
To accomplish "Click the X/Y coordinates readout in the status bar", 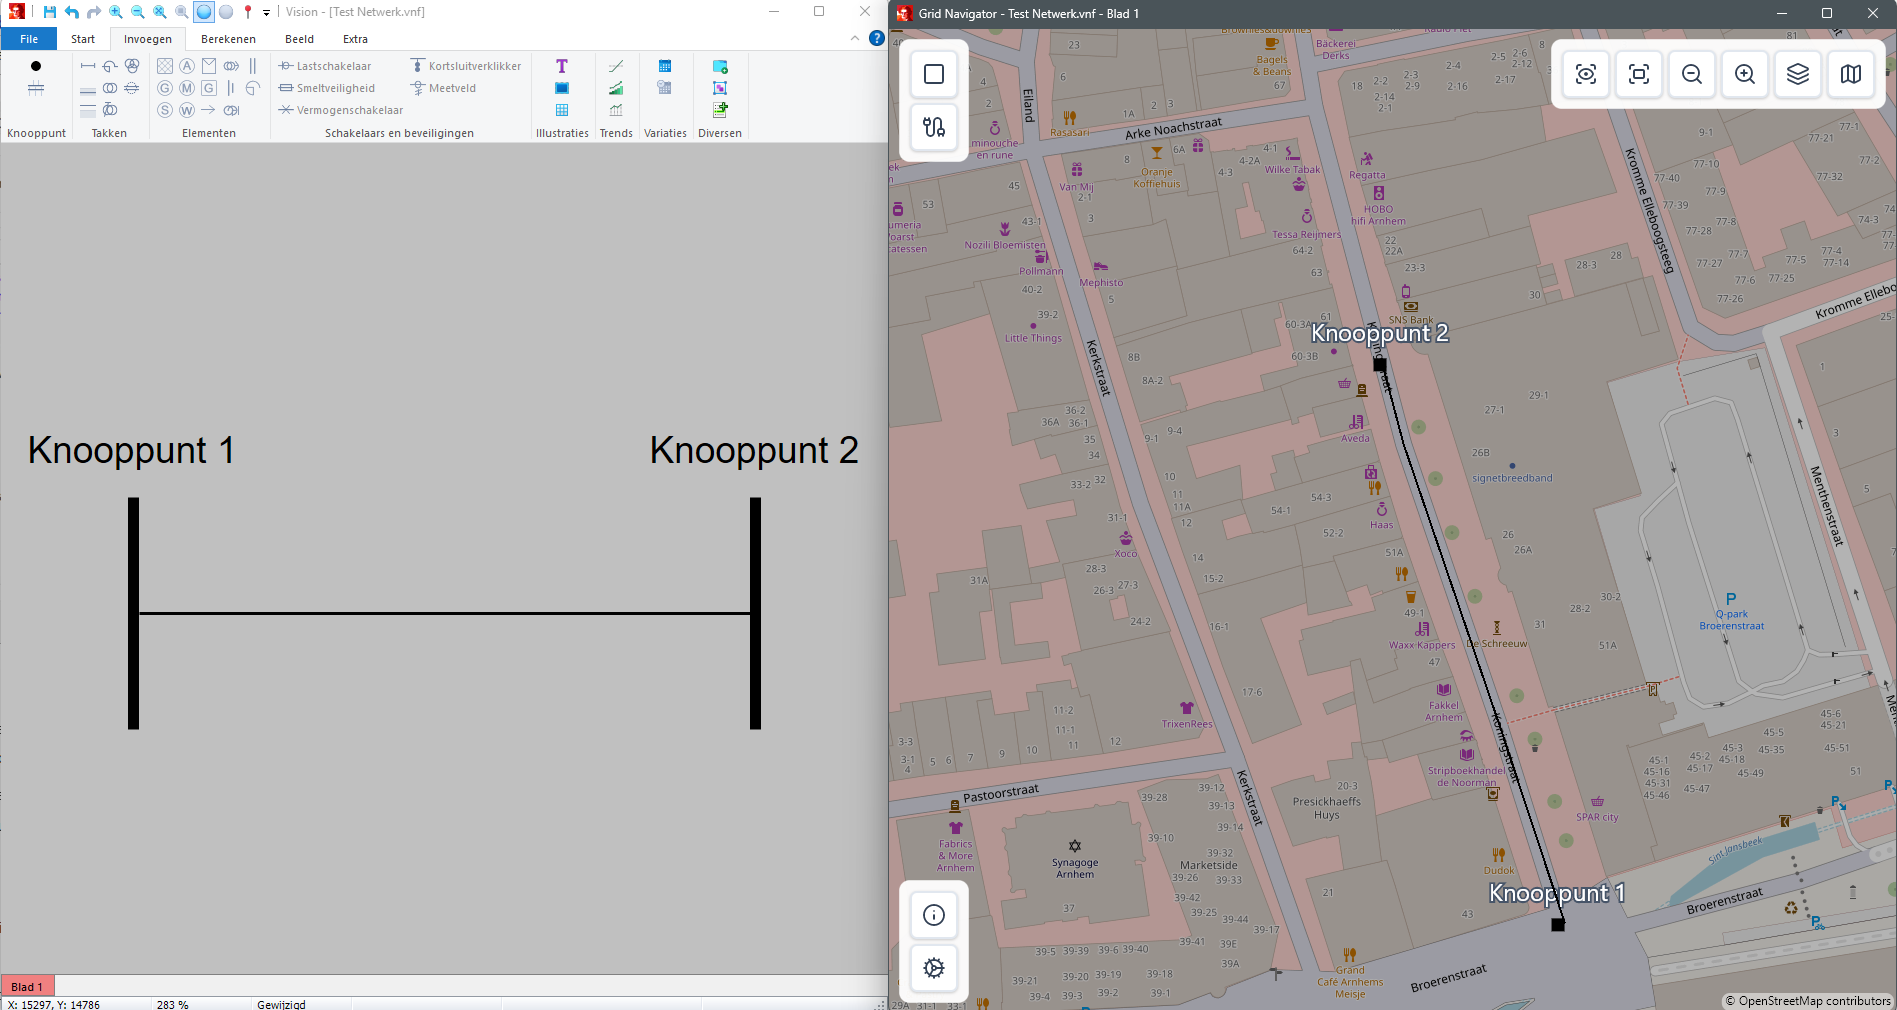I will pos(54,1004).
